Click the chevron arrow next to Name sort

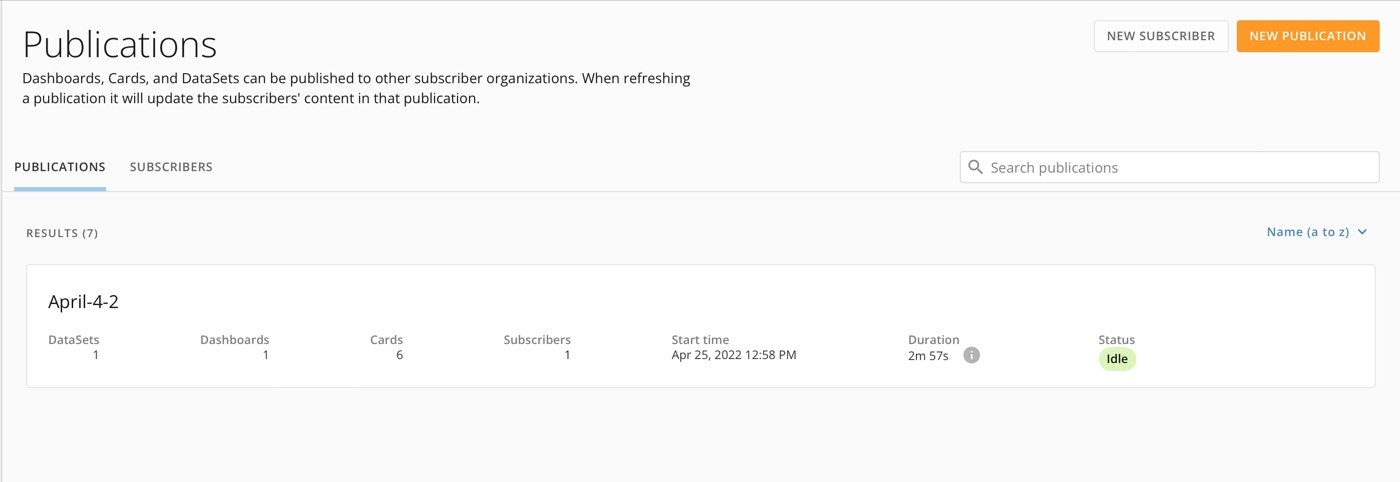(1362, 232)
